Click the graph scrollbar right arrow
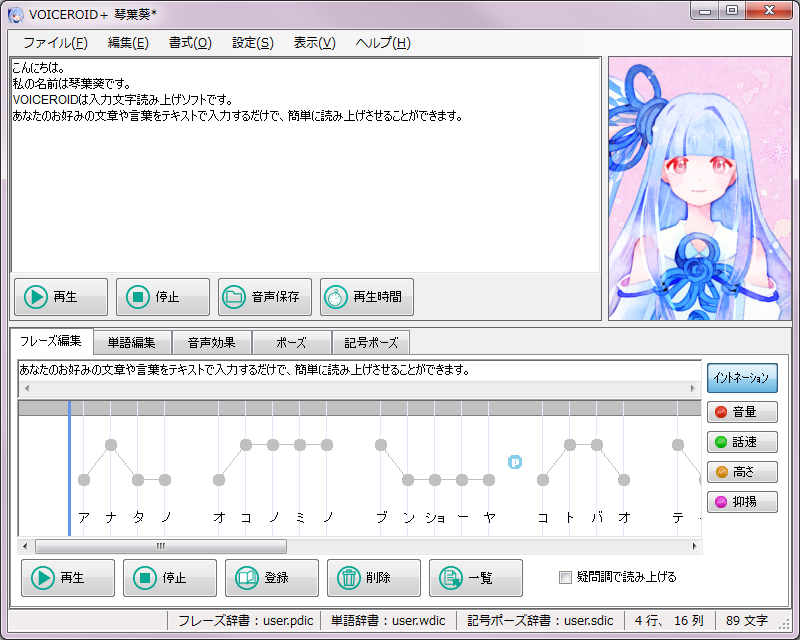The width and height of the screenshot is (800, 640). point(695,547)
